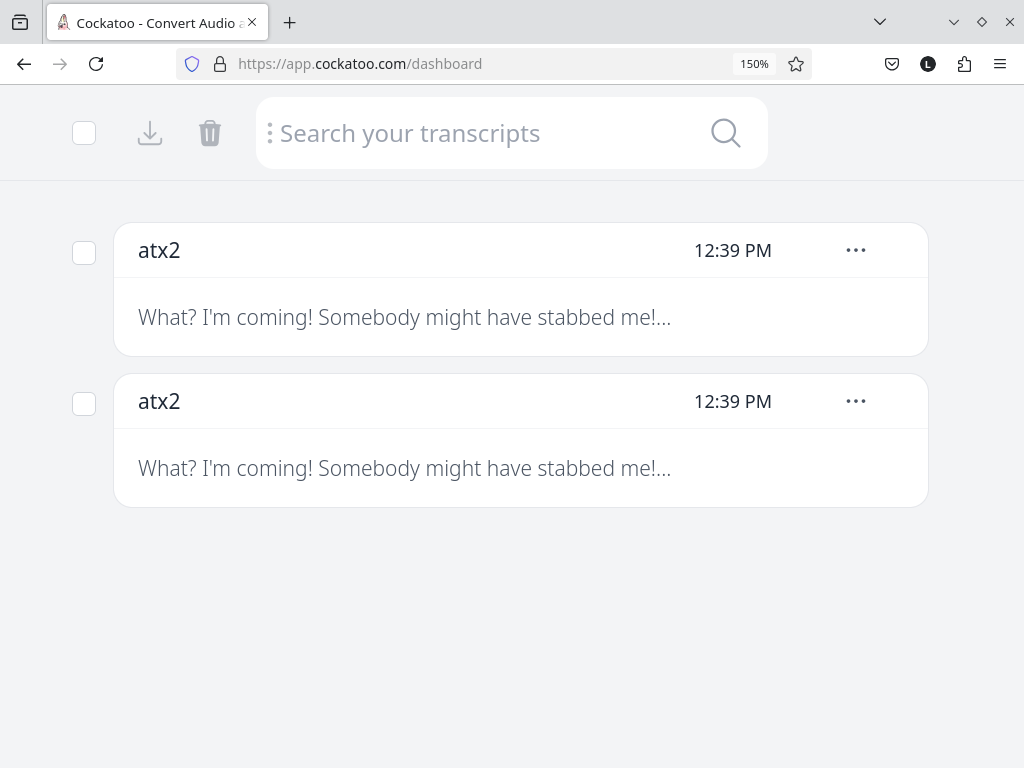The height and width of the screenshot is (768, 1024).
Task: Open the first atx2 transcript title
Action: tap(159, 250)
